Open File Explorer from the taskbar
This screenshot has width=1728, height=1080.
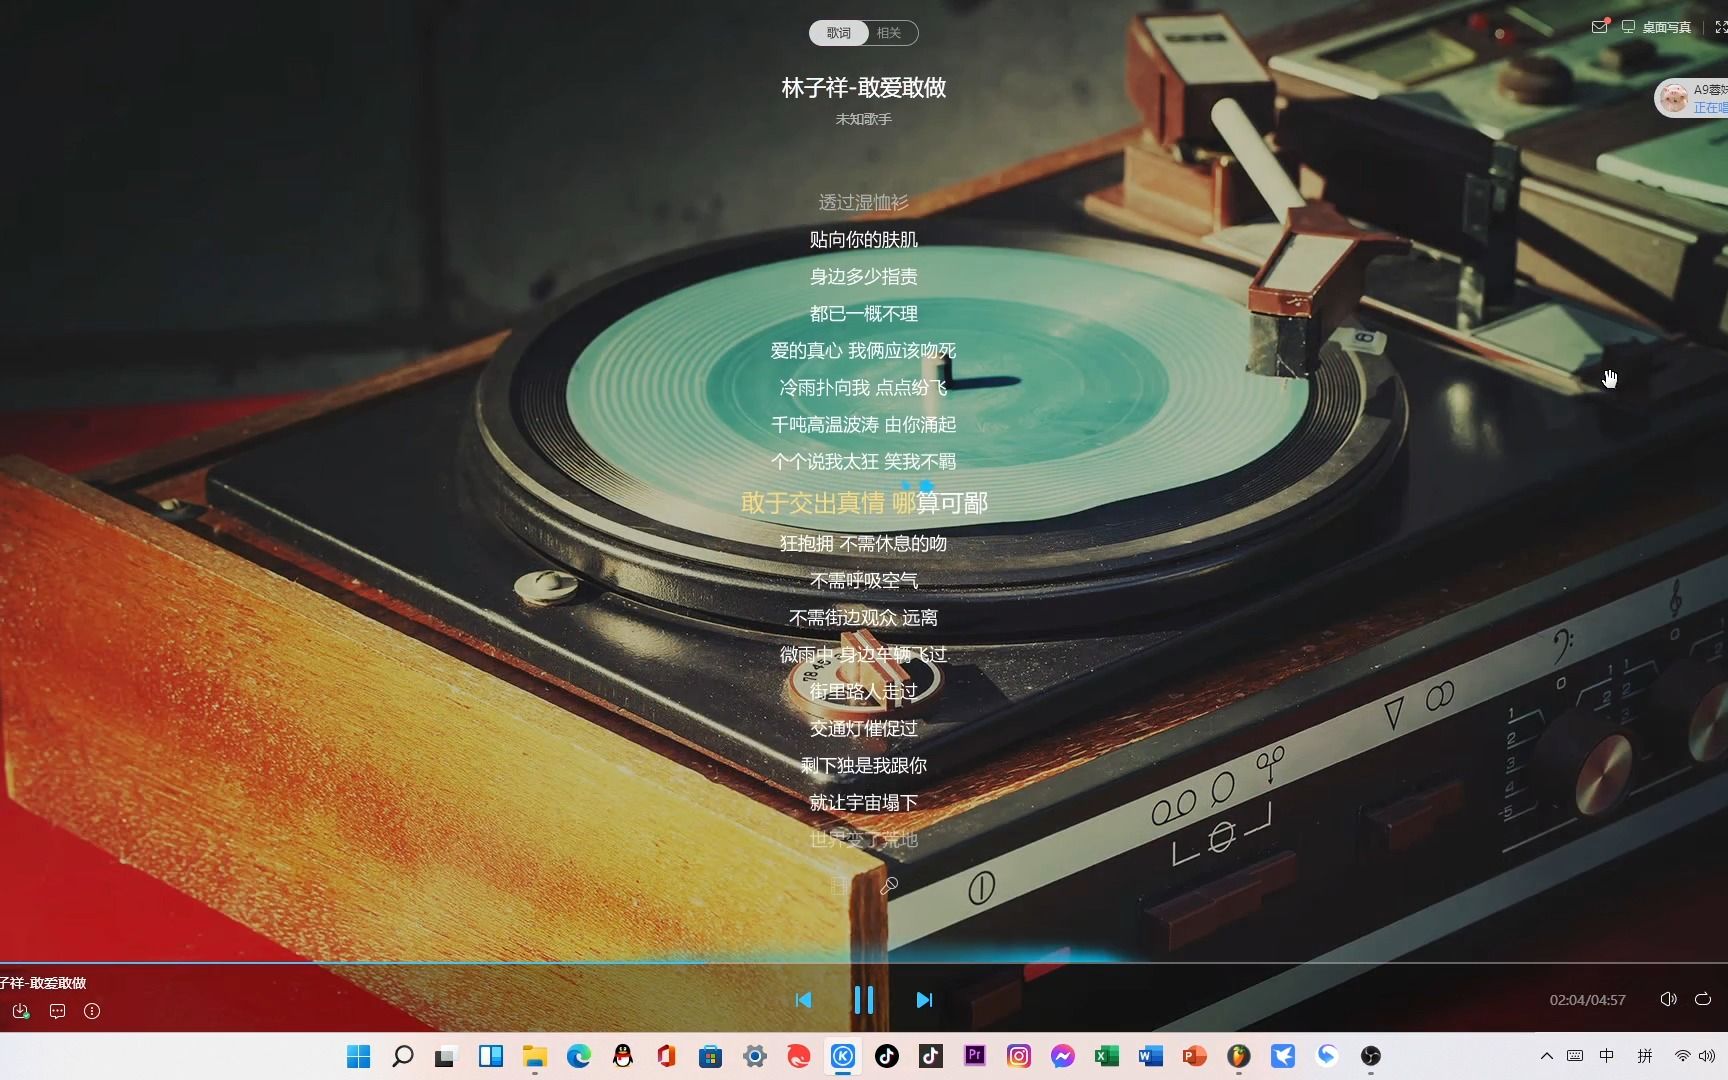tap(534, 1056)
